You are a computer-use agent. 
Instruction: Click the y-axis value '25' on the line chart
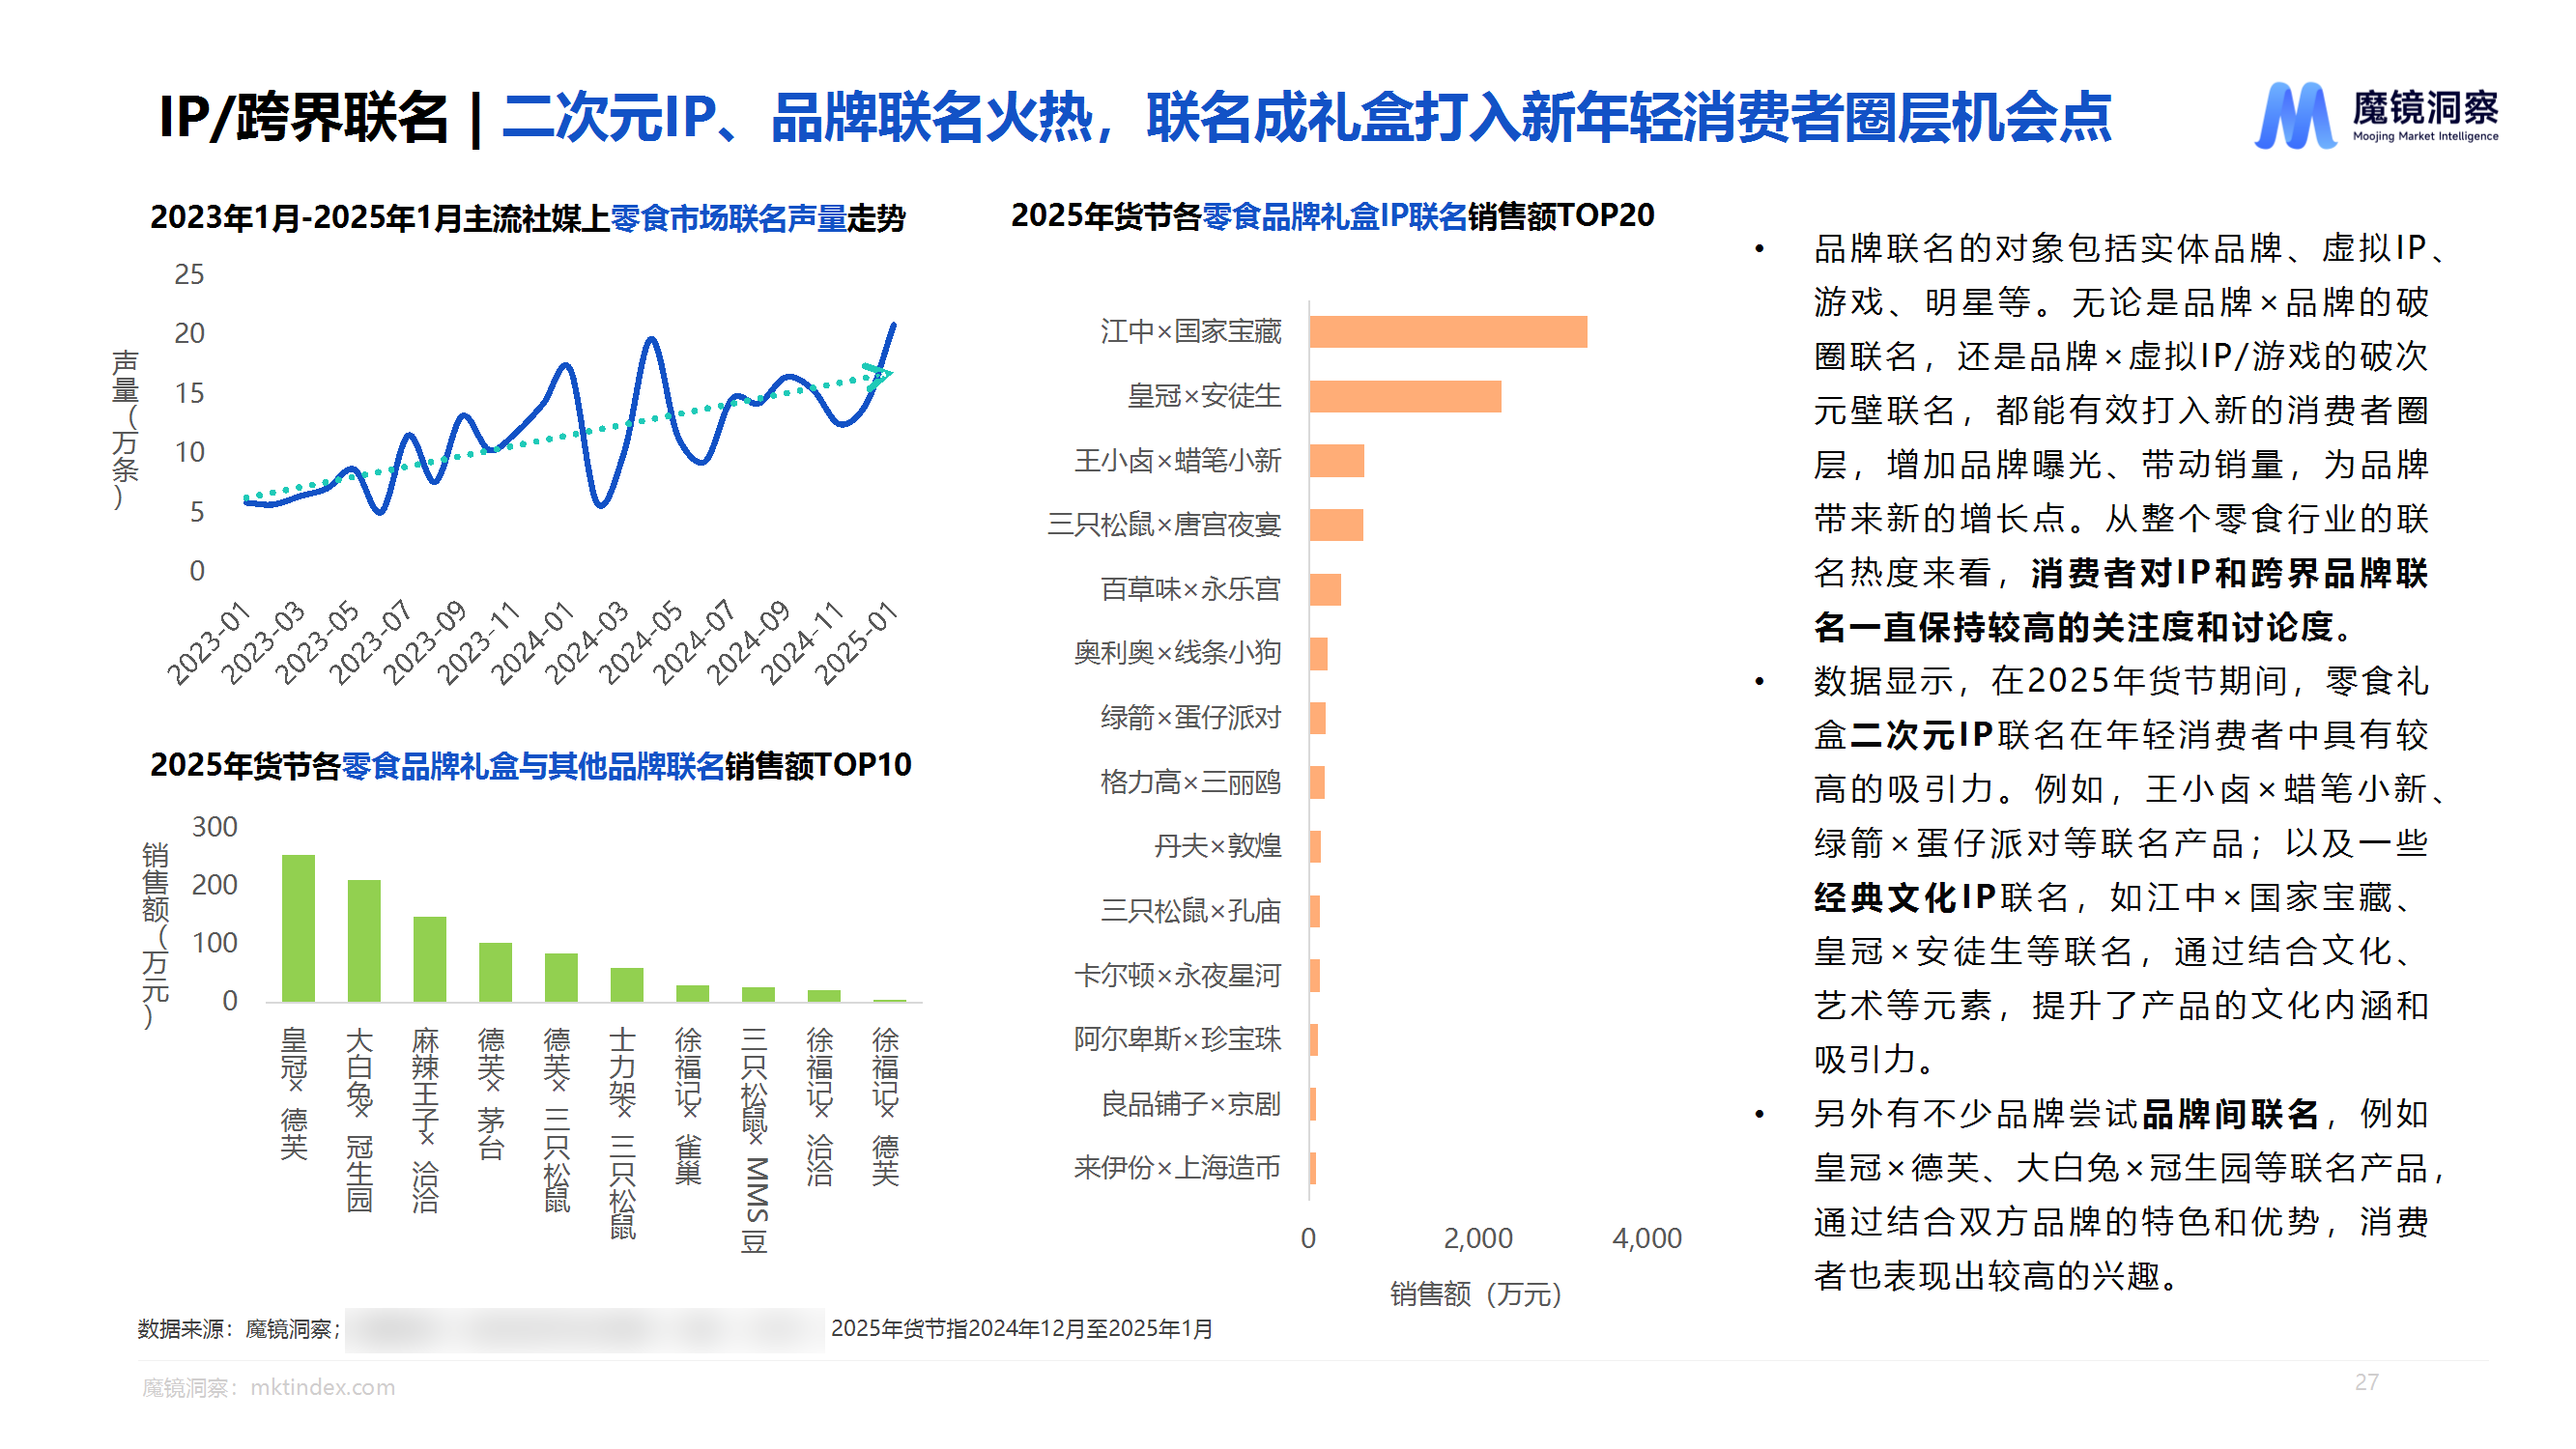pyautogui.click(x=189, y=274)
